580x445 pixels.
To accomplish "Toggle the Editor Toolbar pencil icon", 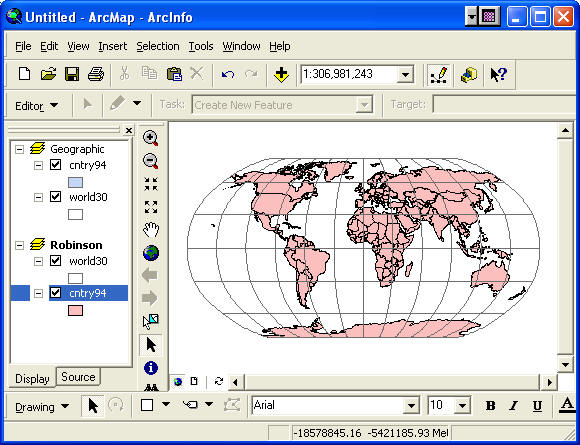I will coord(439,74).
